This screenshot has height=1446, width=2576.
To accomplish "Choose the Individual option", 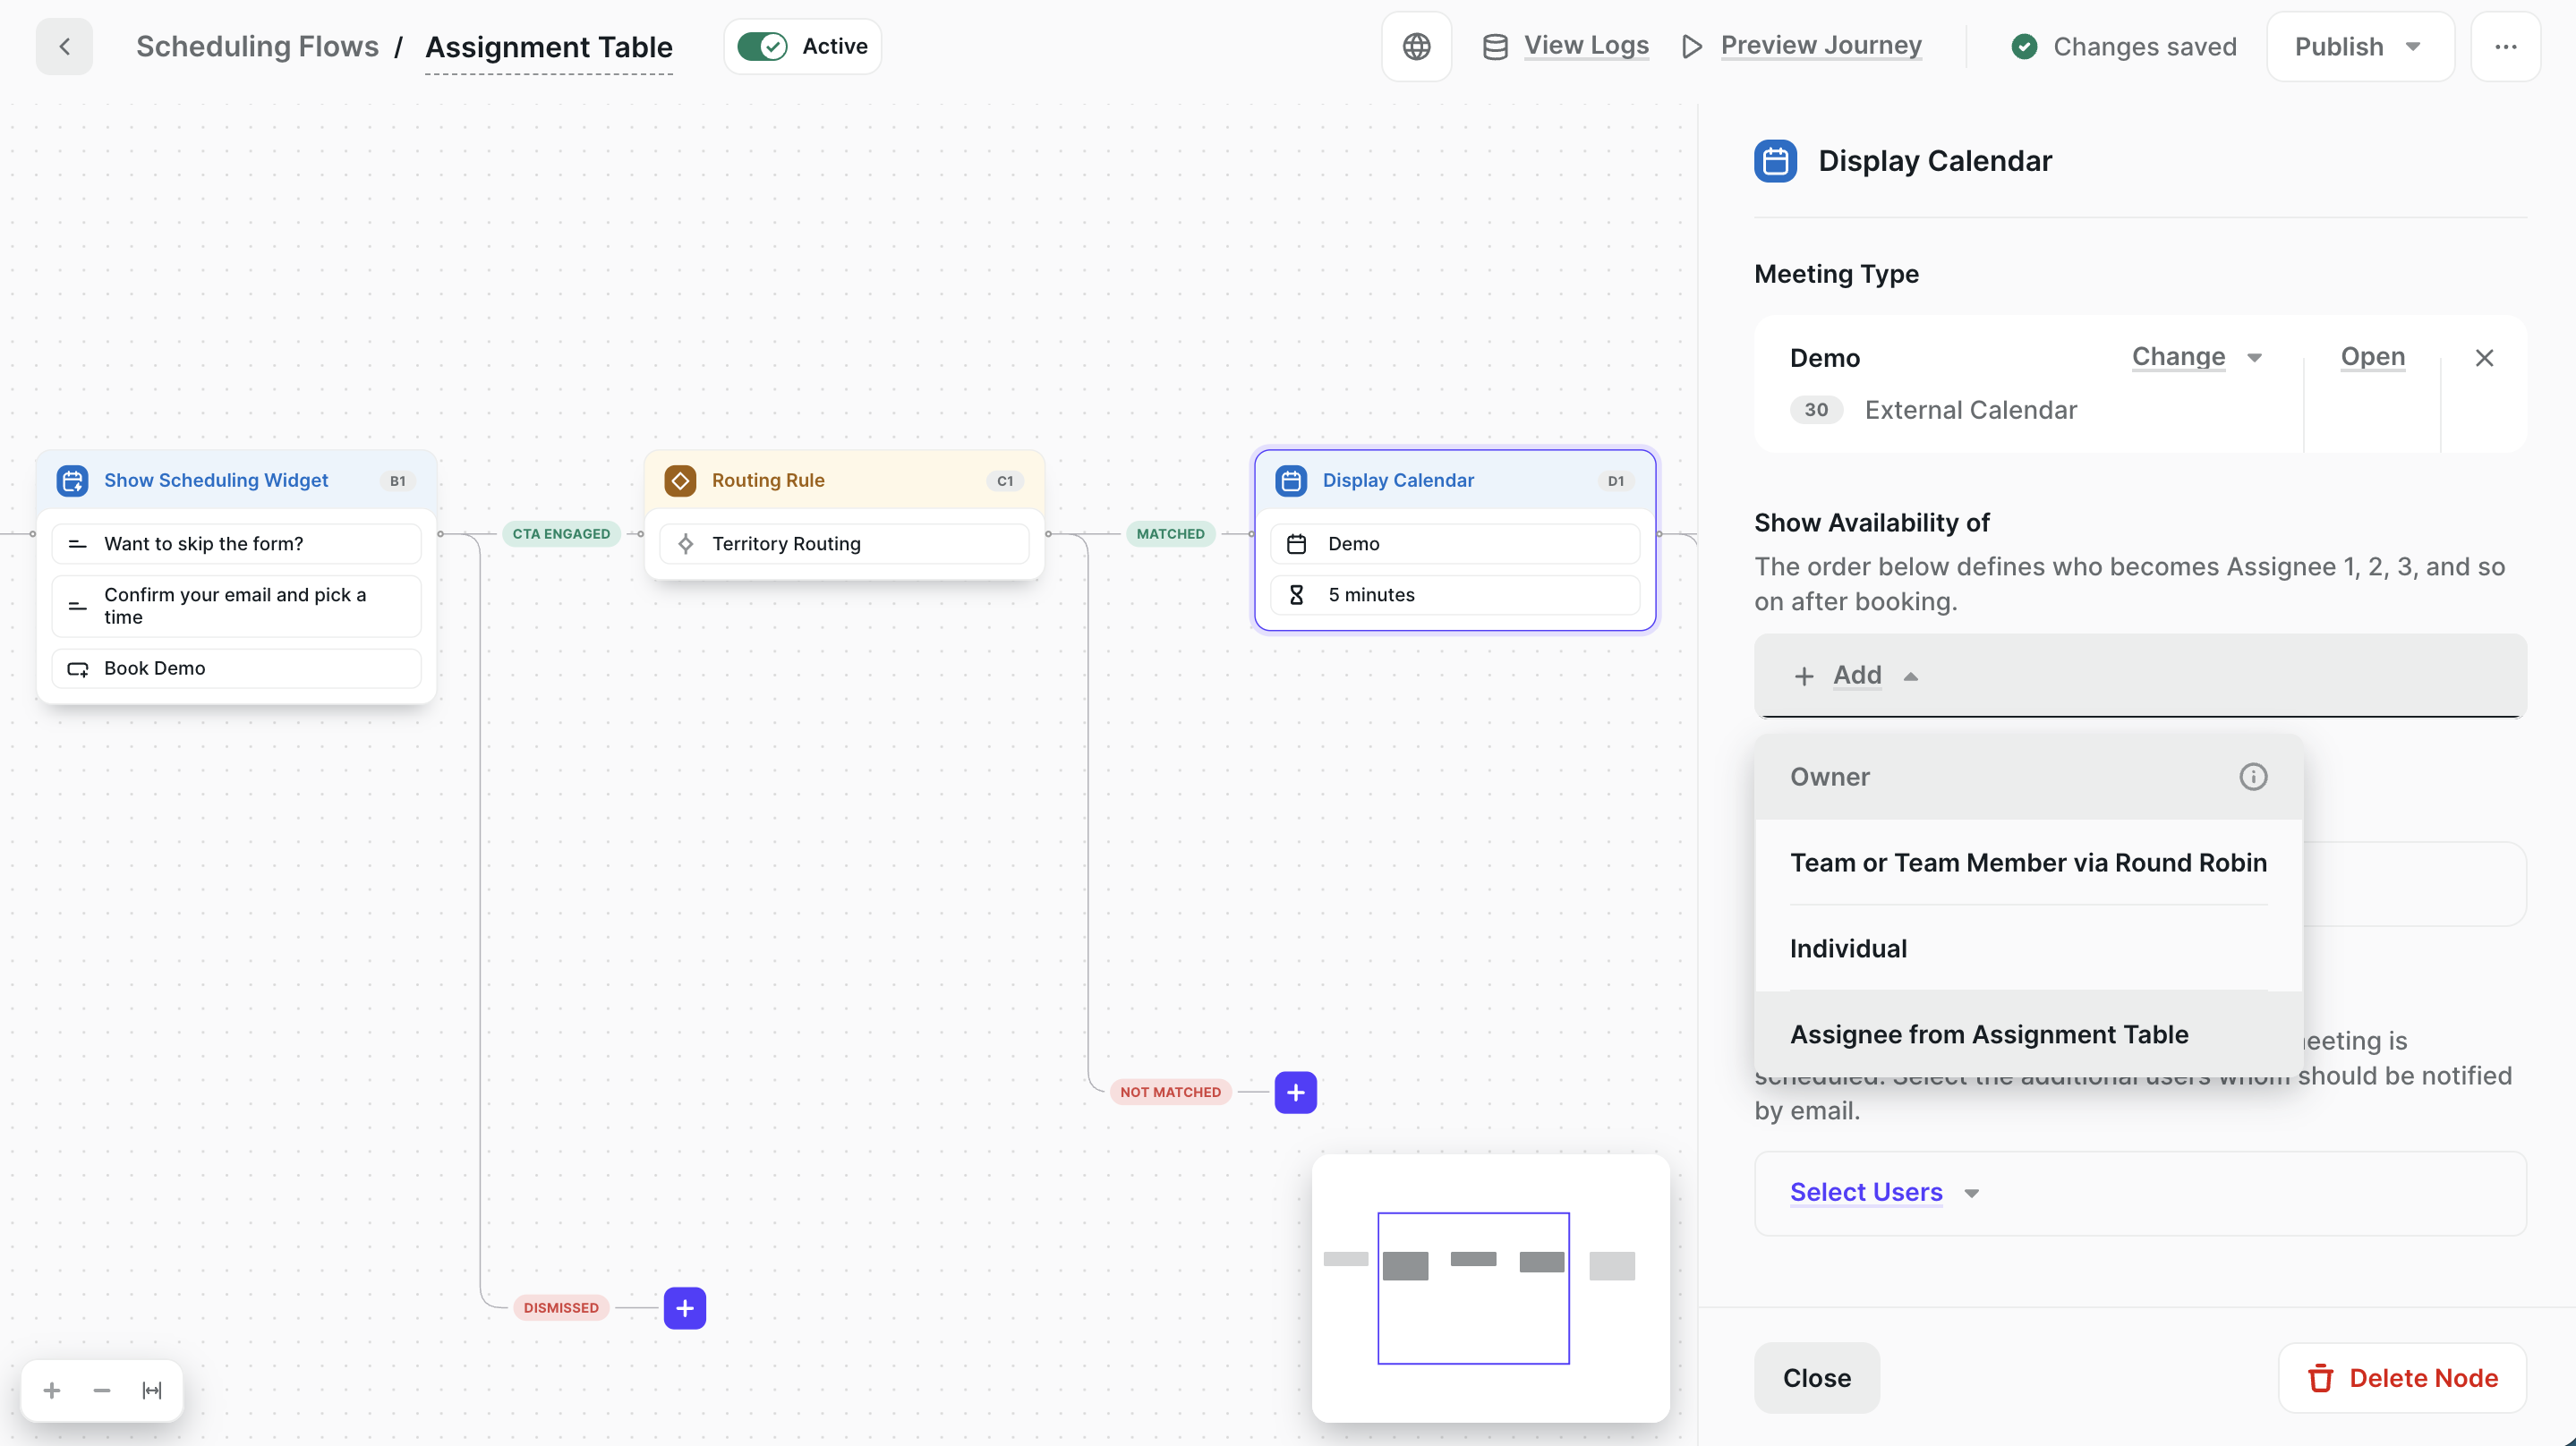I will pyautogui.click(x=2028, y=949).
